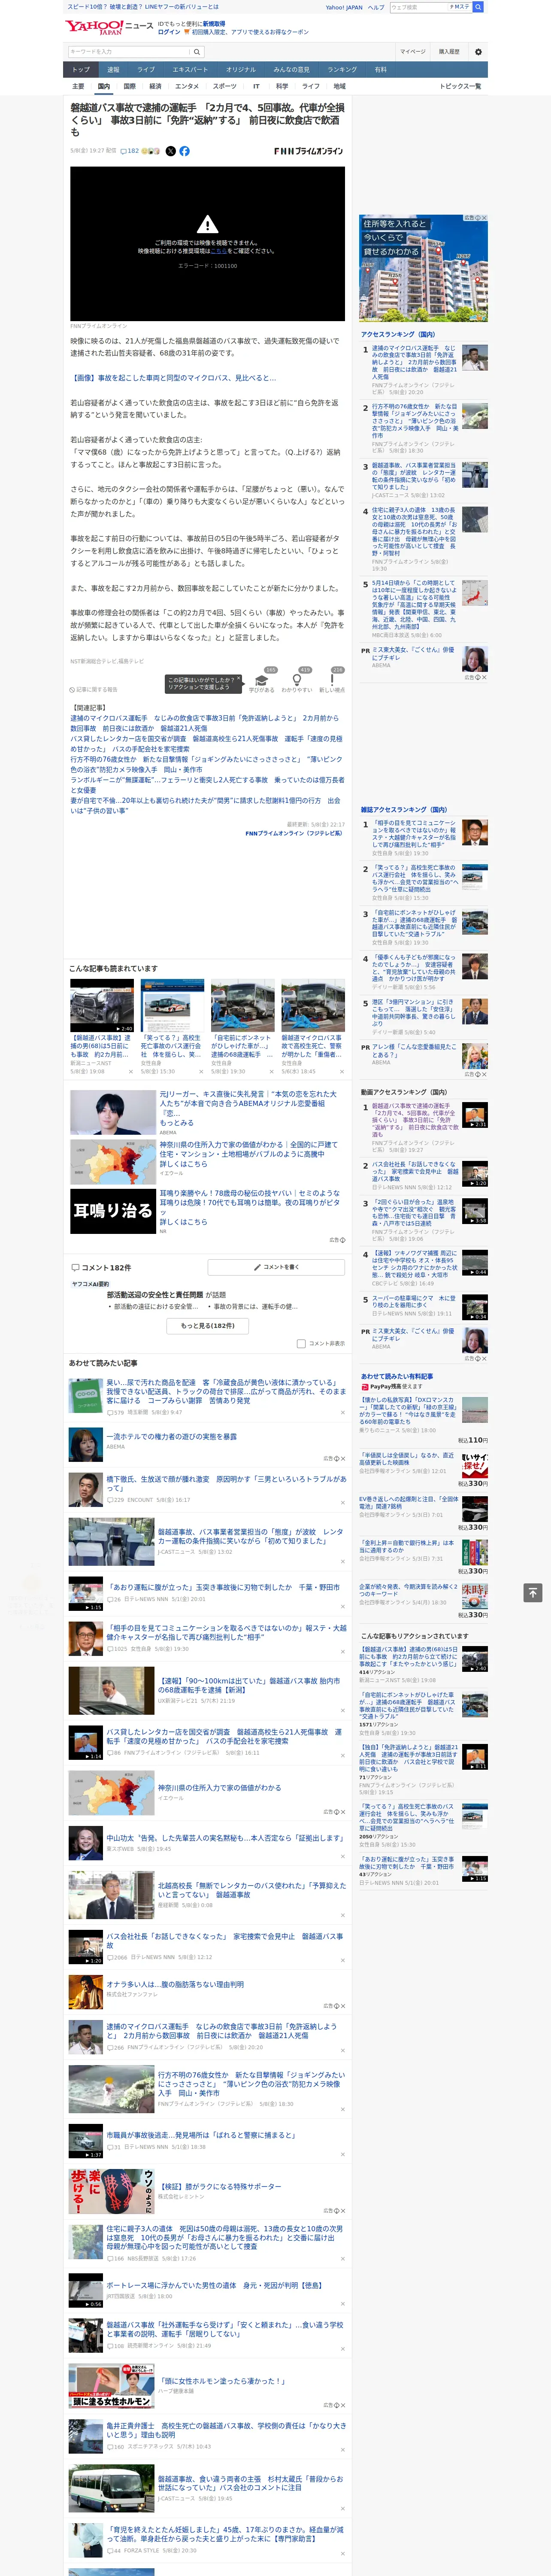React with the 新しい視点 exclamation icon
Image resolution: width=551 pixels, height=2576 pixels.
pos(332,680)
